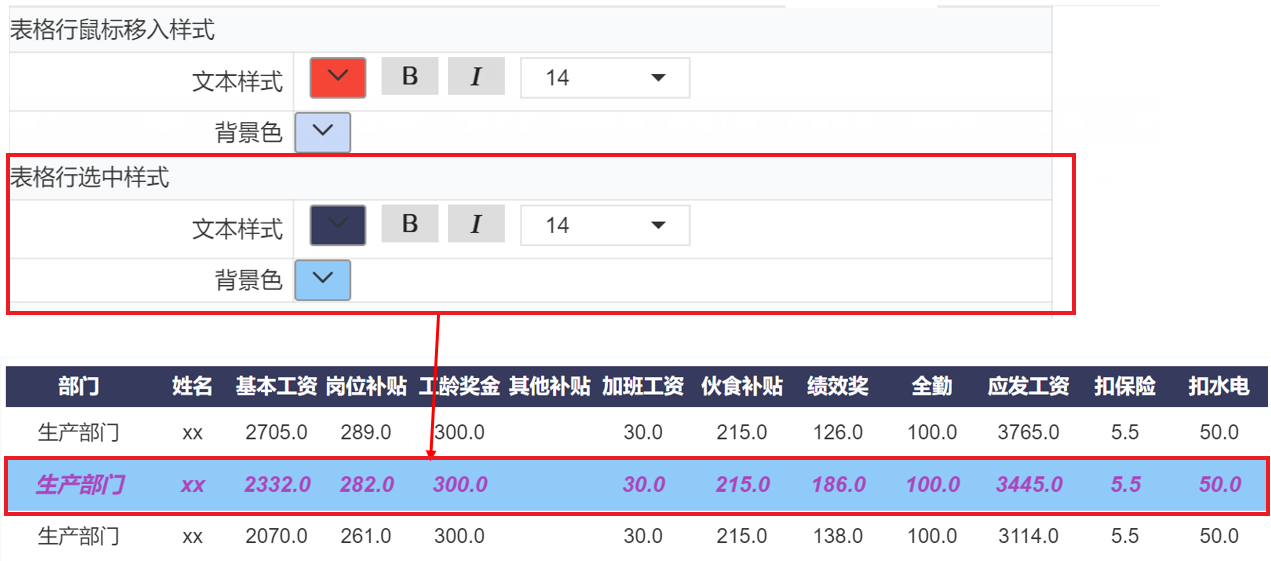Screen dimensions: 1271x561
Task: Select the cell with value 289.0
Action: tap(366, 433)
